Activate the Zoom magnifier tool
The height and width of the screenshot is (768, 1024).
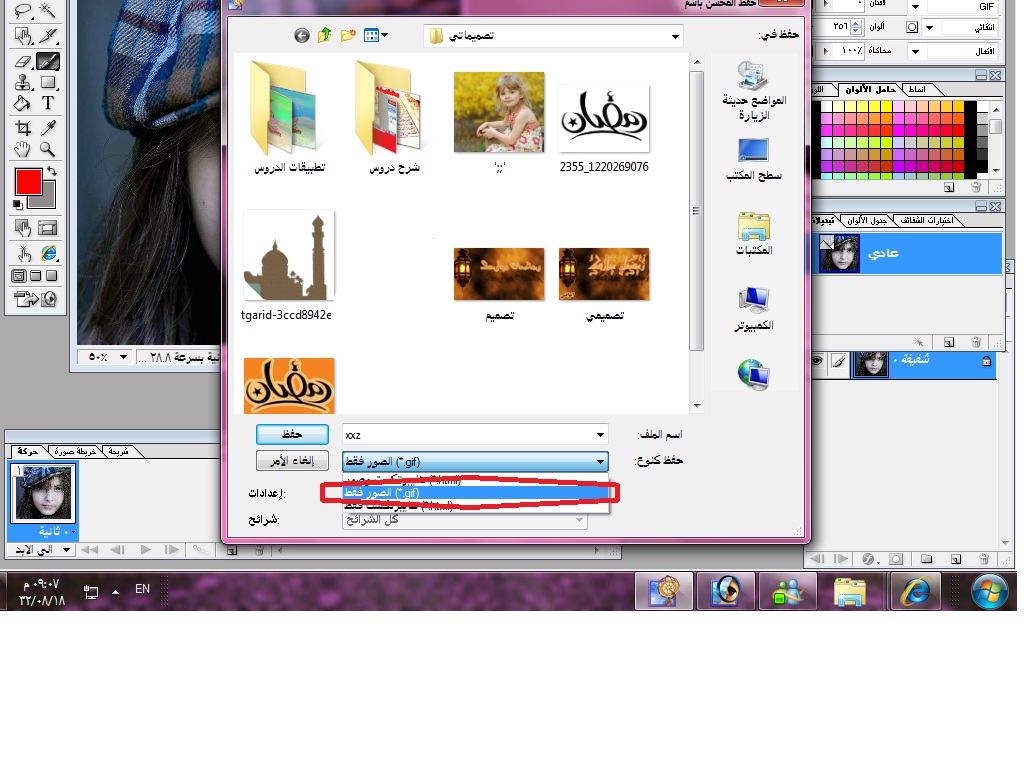pyautogui.click(x=47, y=150)
